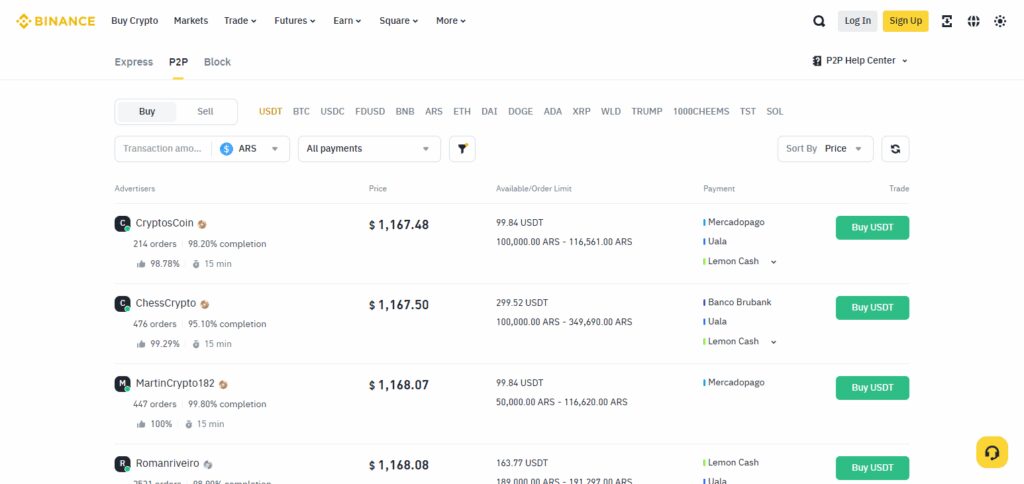Select the USDC coin tab

pyautogui.click(x=332, y=112)
